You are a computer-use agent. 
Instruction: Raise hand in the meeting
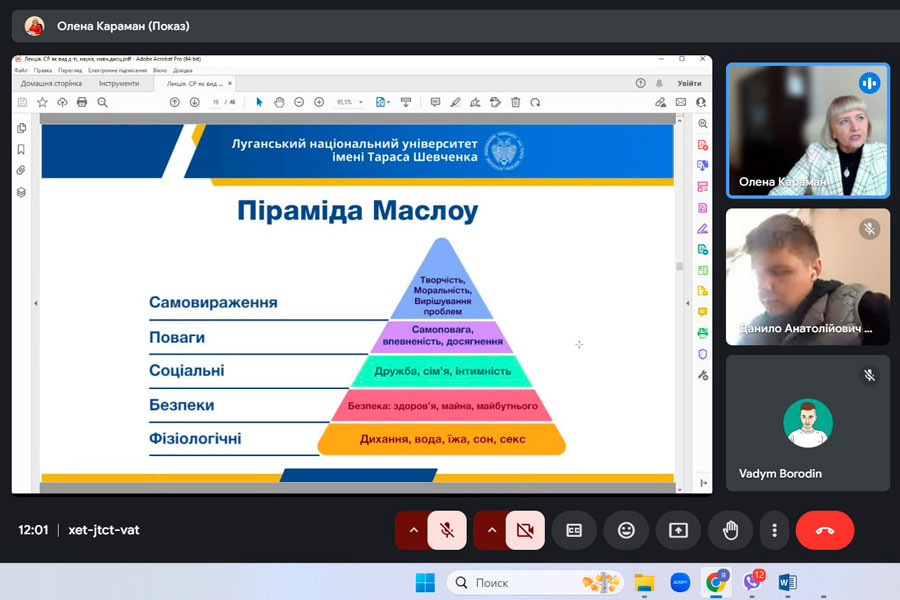tap(730, 530)
